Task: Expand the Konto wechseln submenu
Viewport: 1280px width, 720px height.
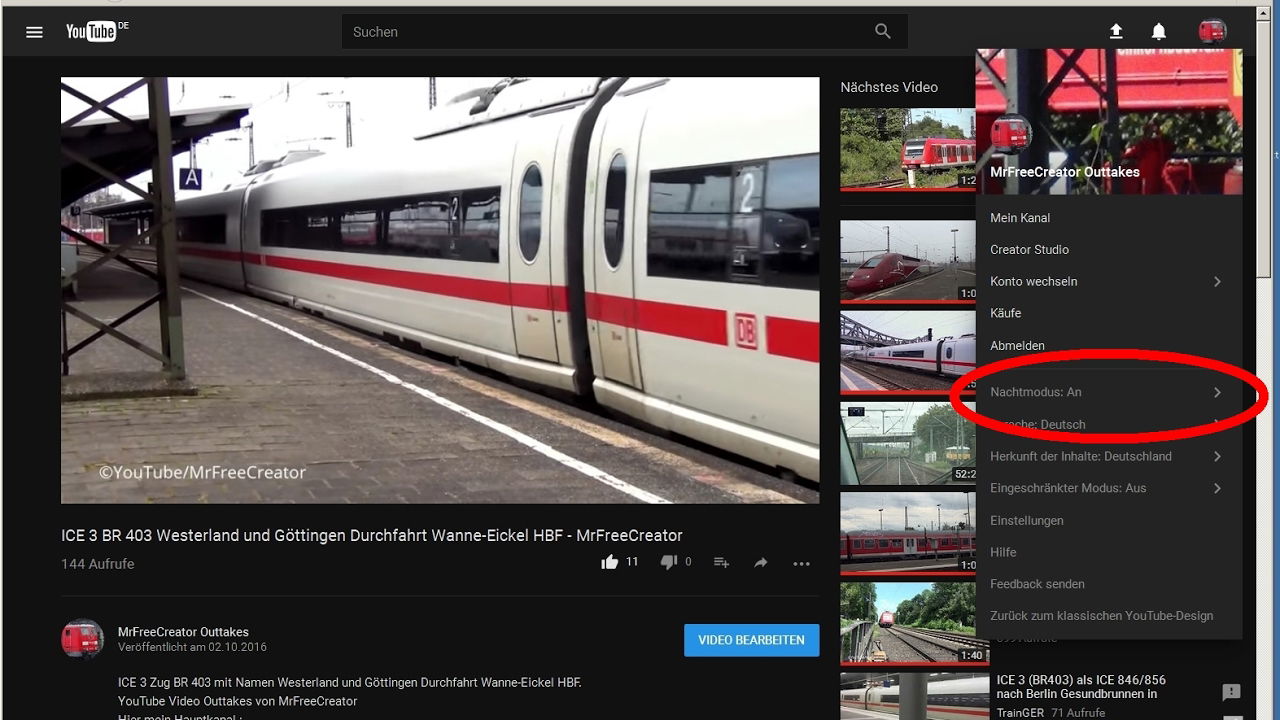Action: 1033,281
